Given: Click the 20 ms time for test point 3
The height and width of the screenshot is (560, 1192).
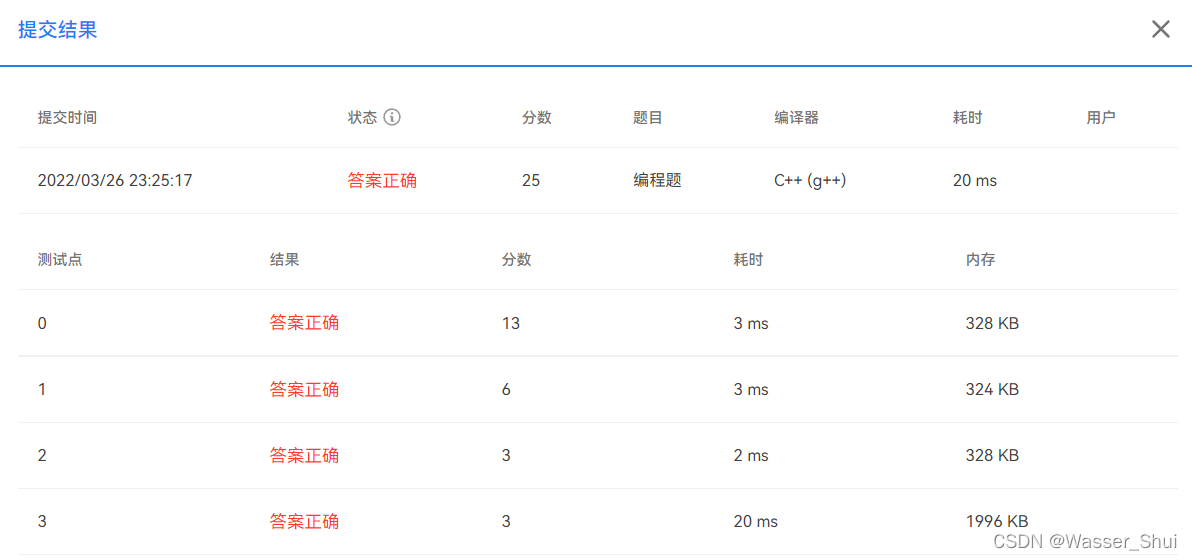Looking at the screenshot, I should [755, 522].
